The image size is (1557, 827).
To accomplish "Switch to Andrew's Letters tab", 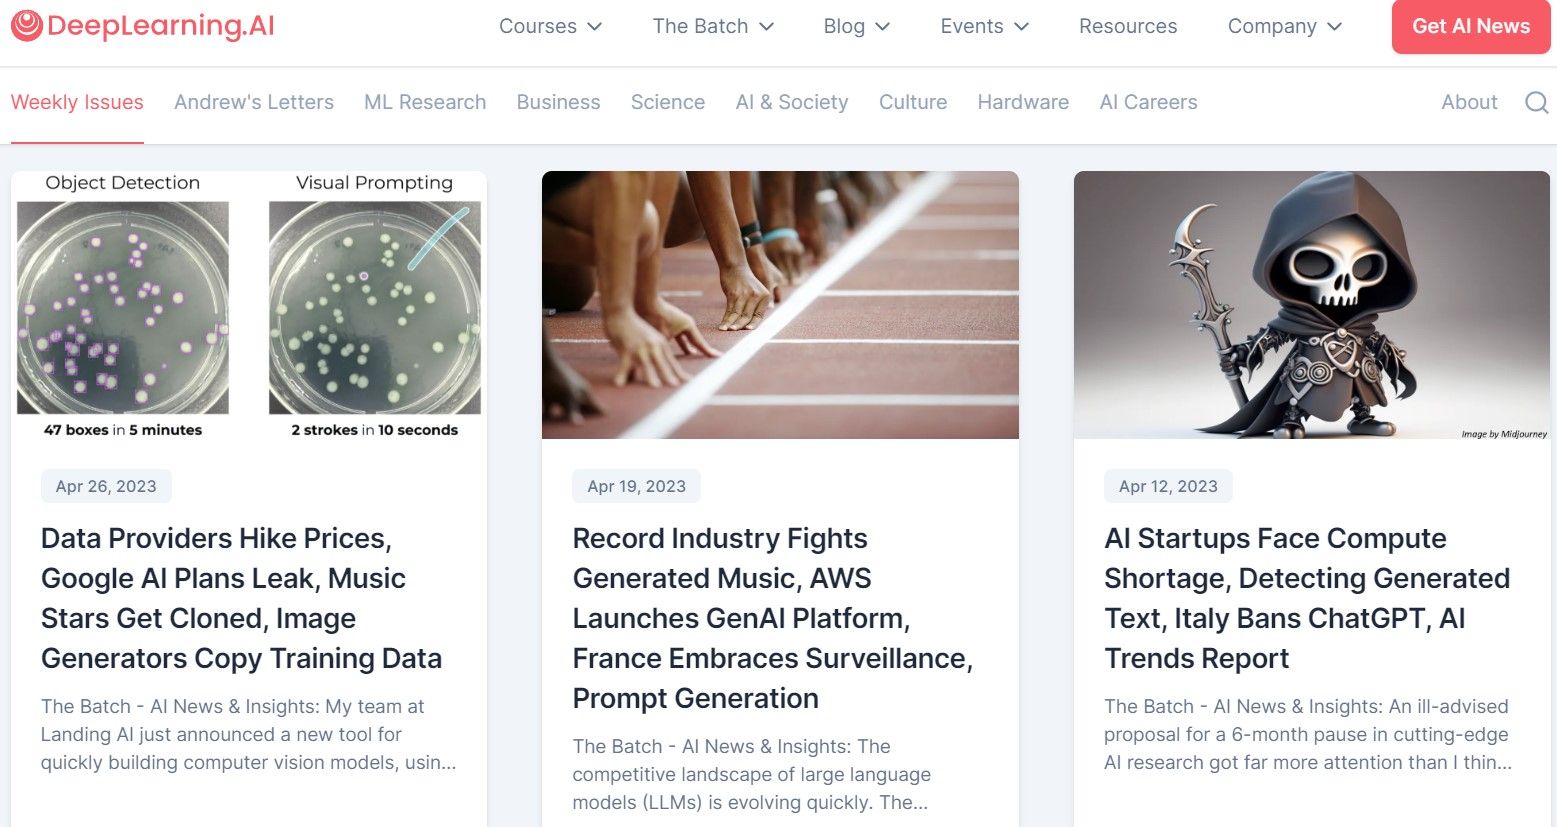I will point(254,102).
